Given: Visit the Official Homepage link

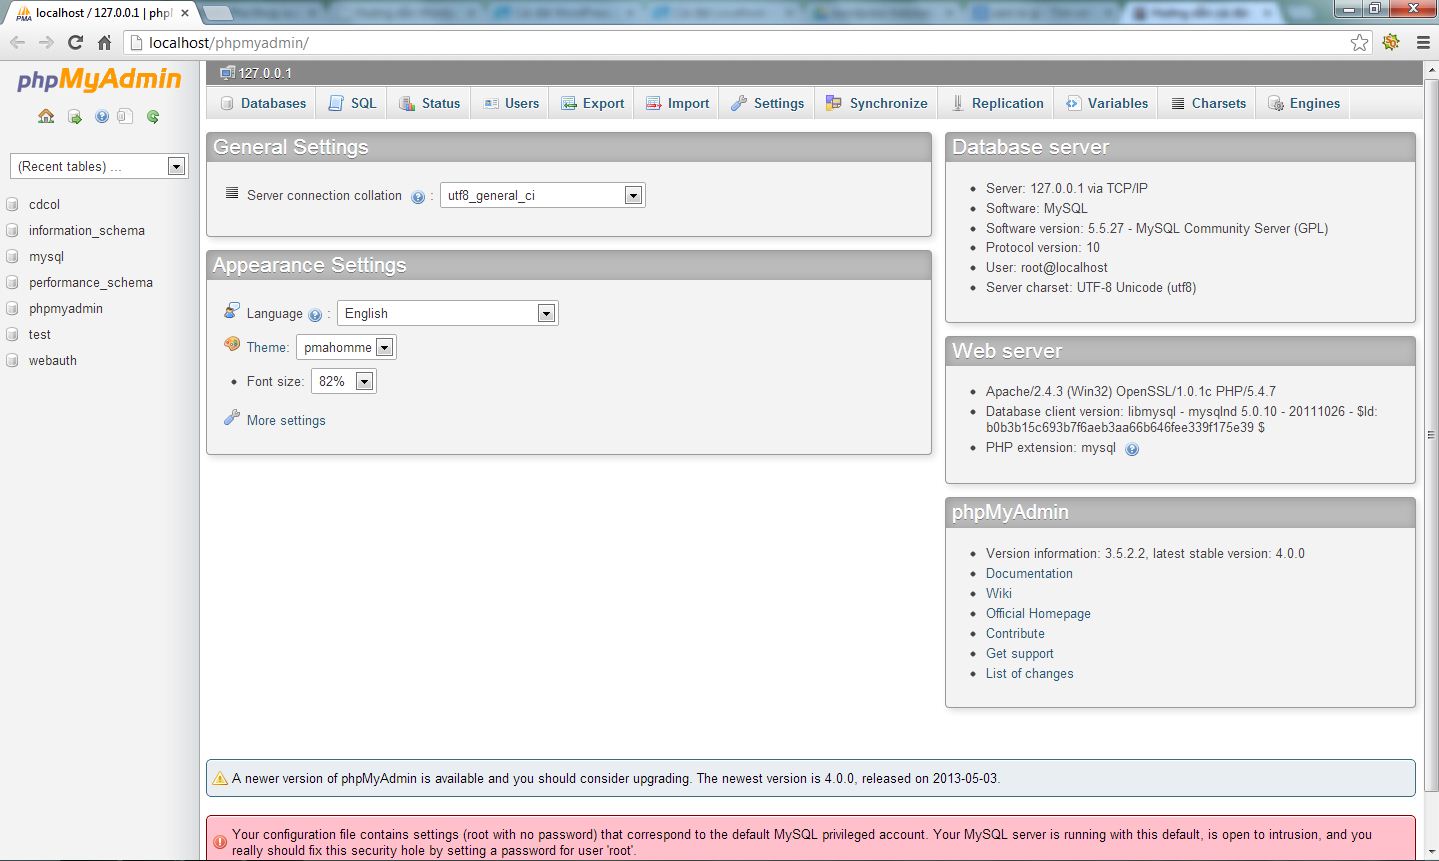Looking at the screenshot, I should pyautogui.click(x=1038, y=613).
